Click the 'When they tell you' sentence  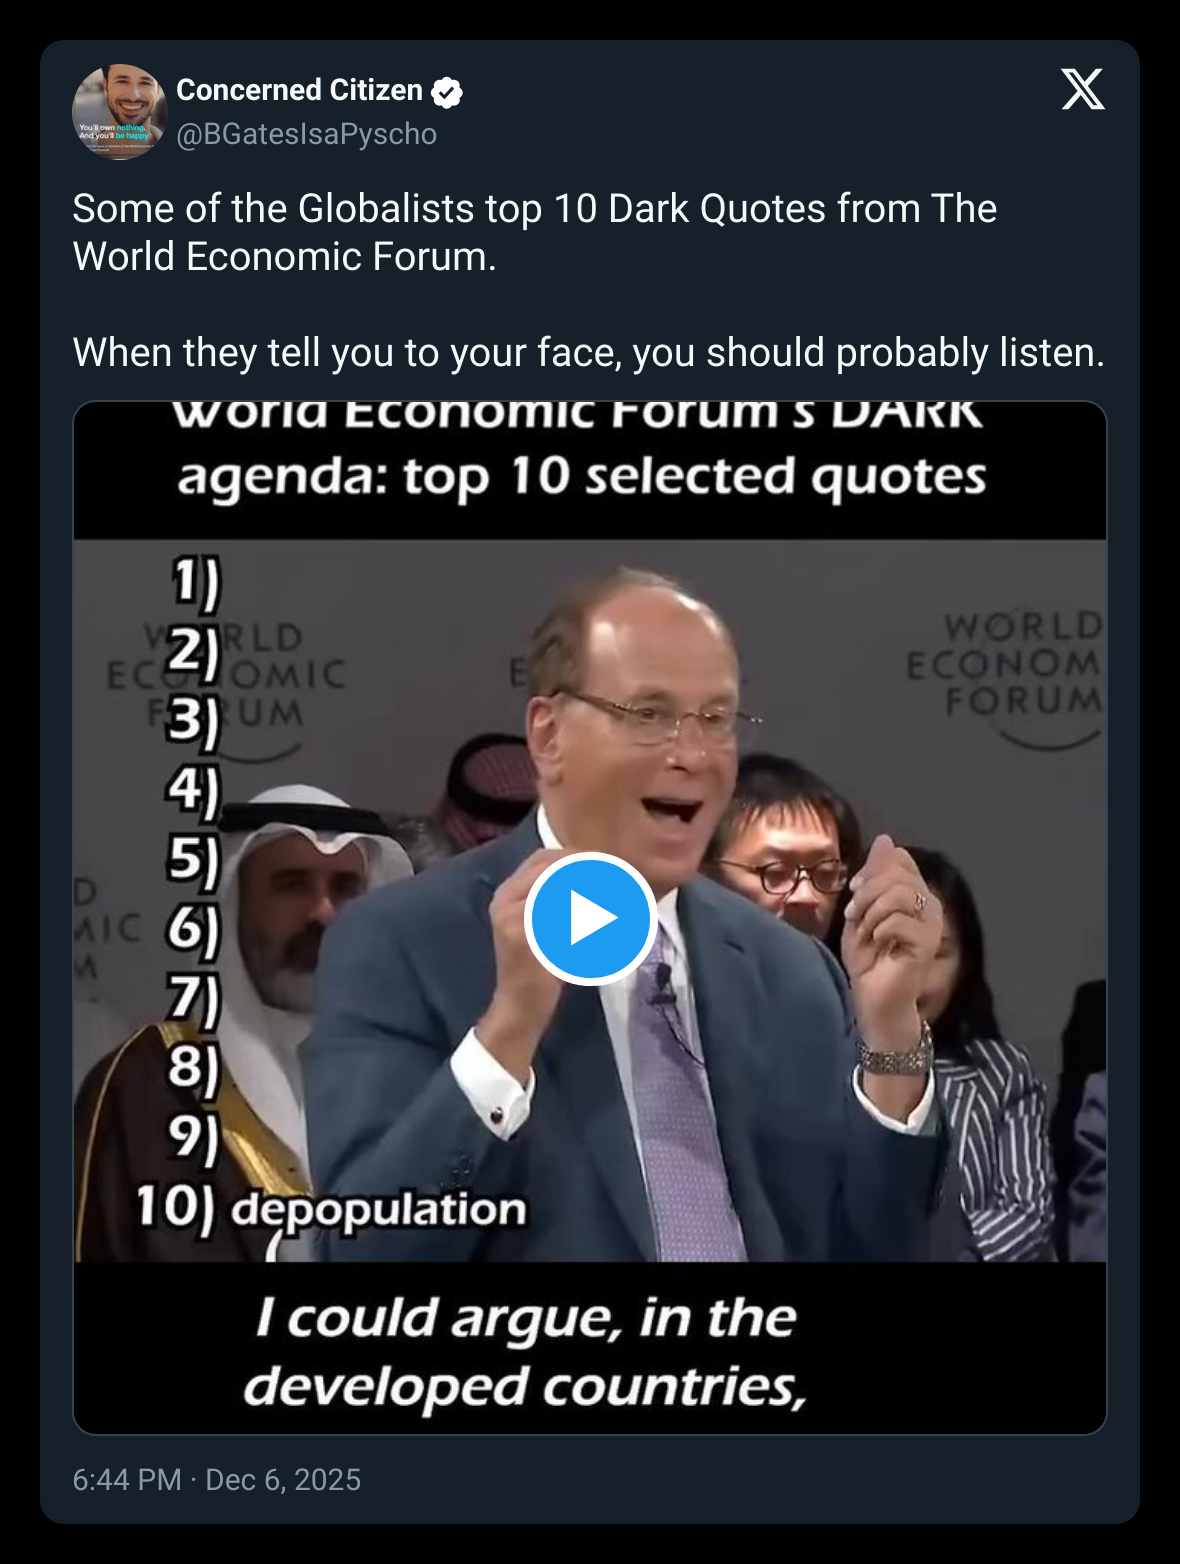click(x=588, y=353)
